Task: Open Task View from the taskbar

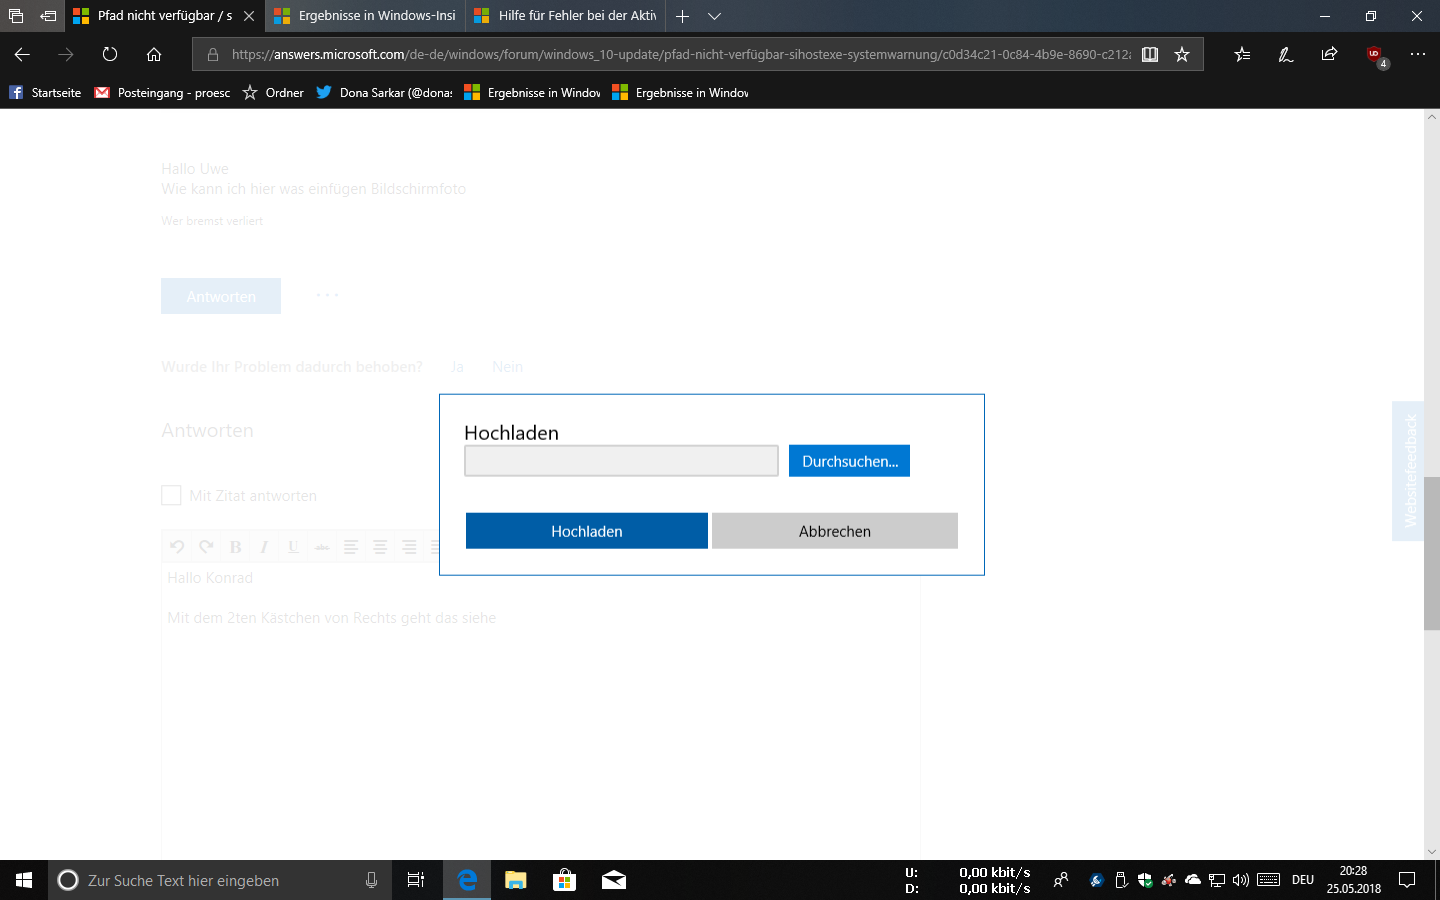Action: coord(416,880)
